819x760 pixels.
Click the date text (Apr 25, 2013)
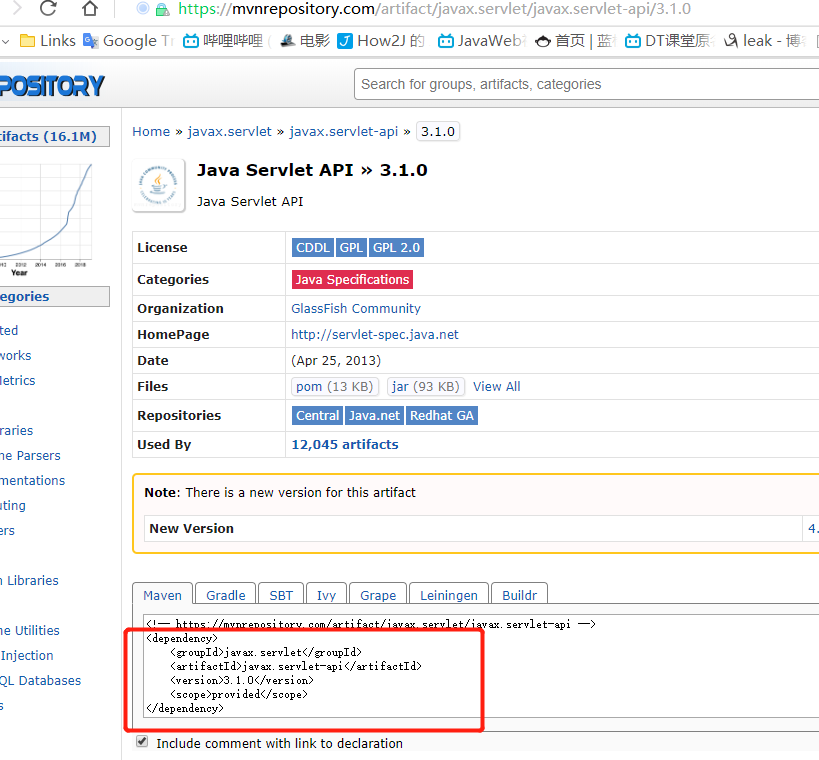pos(336,361)
